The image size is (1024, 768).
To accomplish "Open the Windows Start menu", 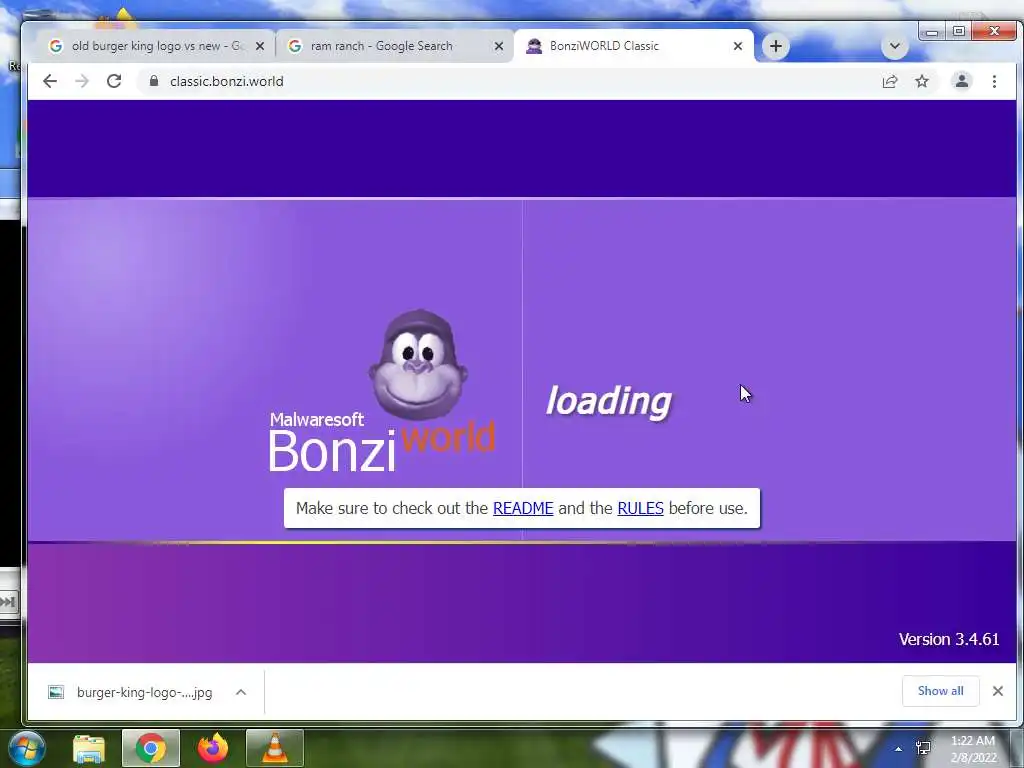I will coord(27,748).
